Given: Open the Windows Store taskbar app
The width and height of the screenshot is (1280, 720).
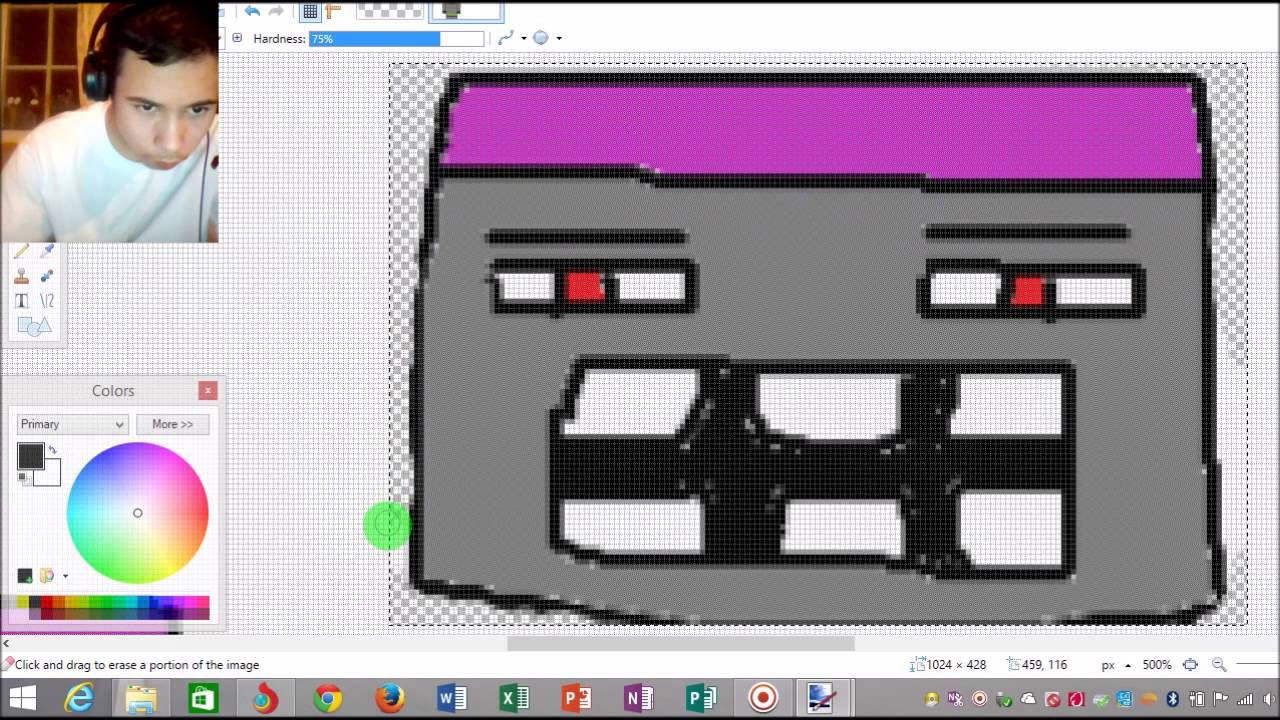Looking at the screenshot, I should pos(203,698).
